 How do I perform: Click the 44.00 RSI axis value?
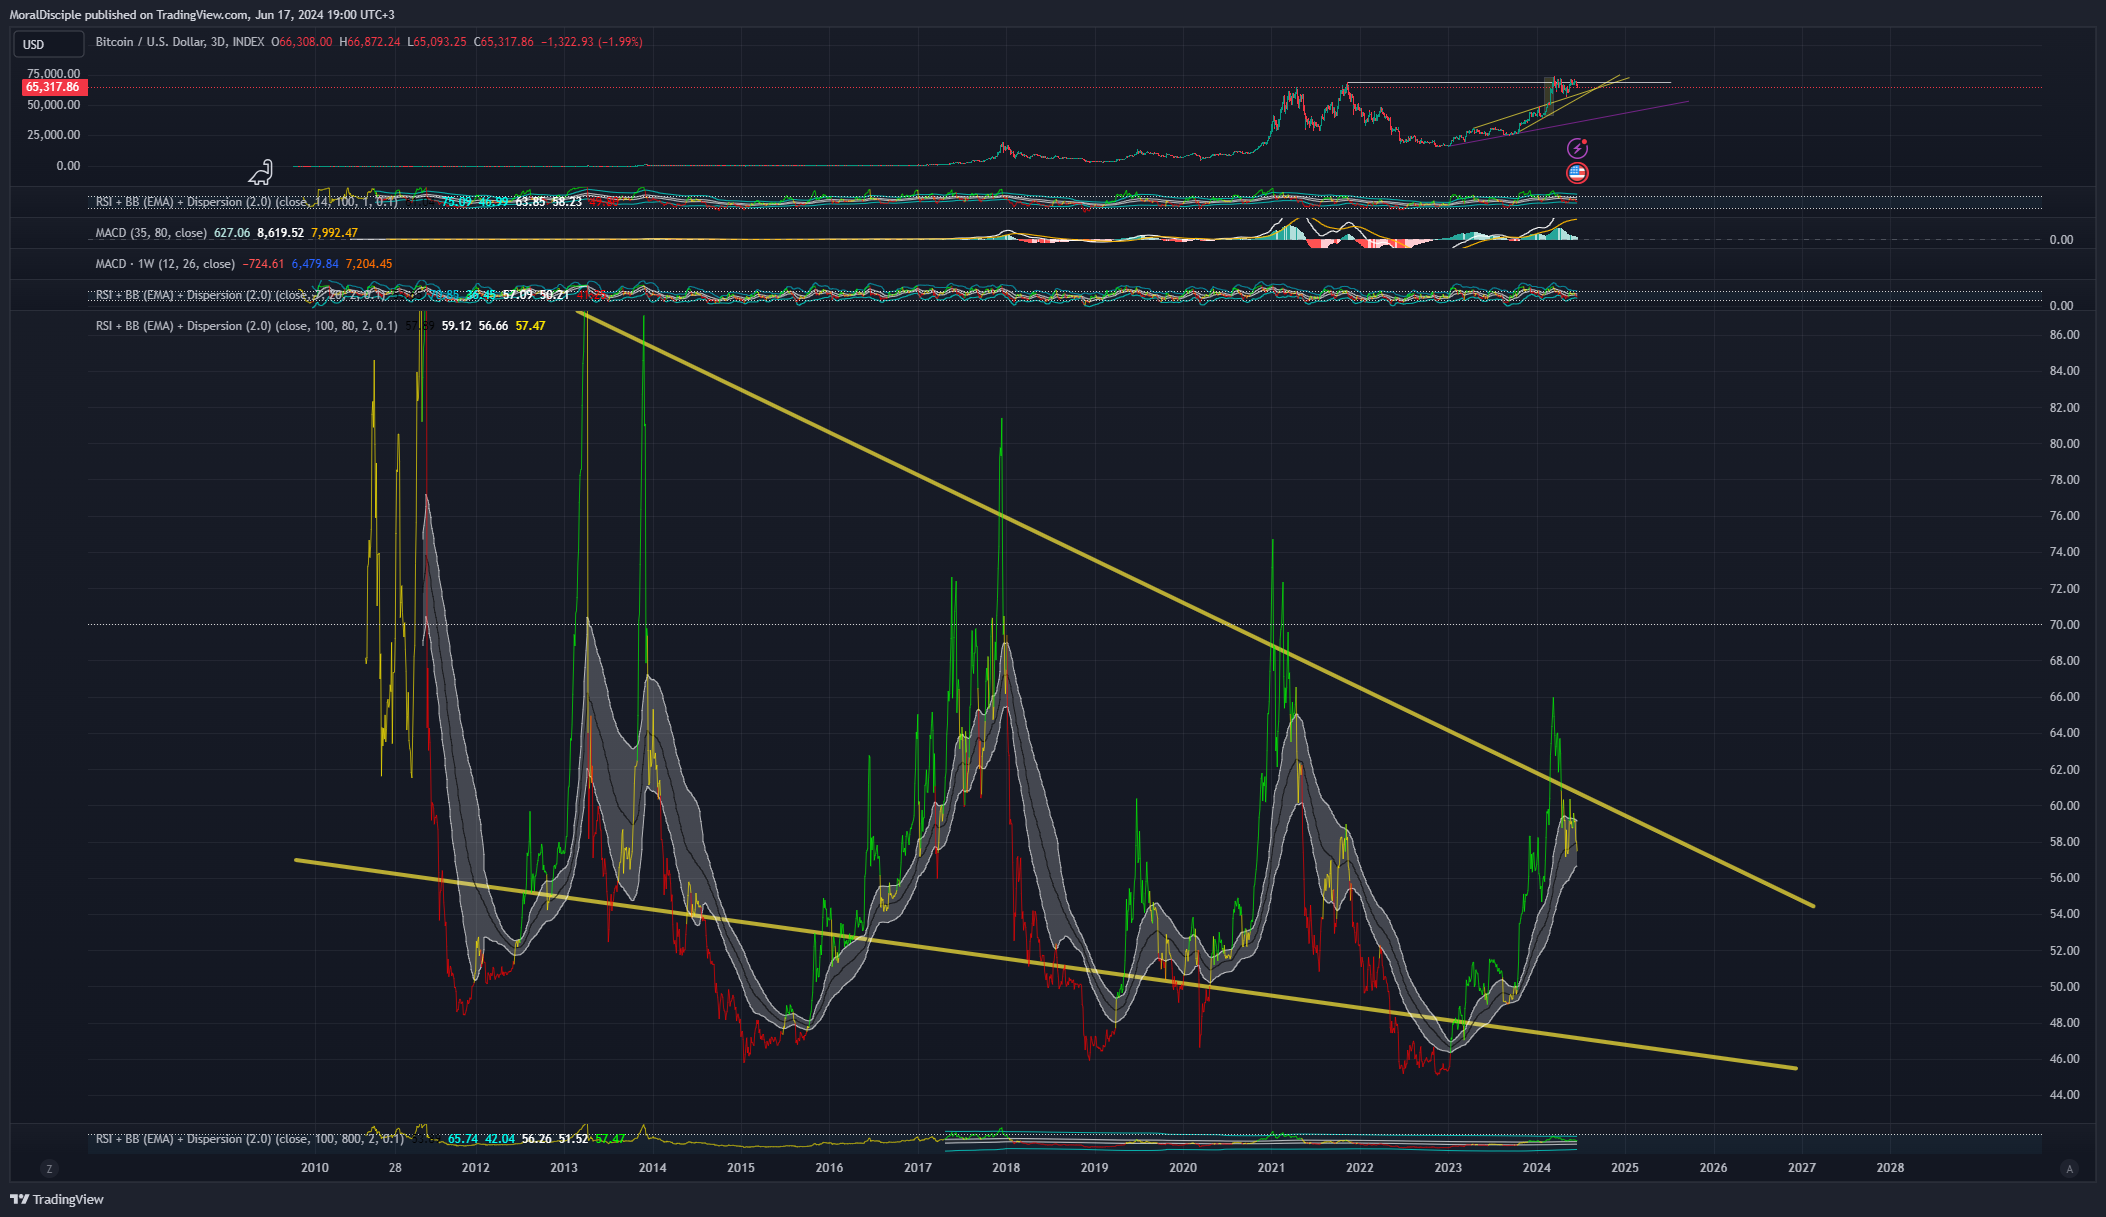pyautogui.click(x=2064, y=1095)
